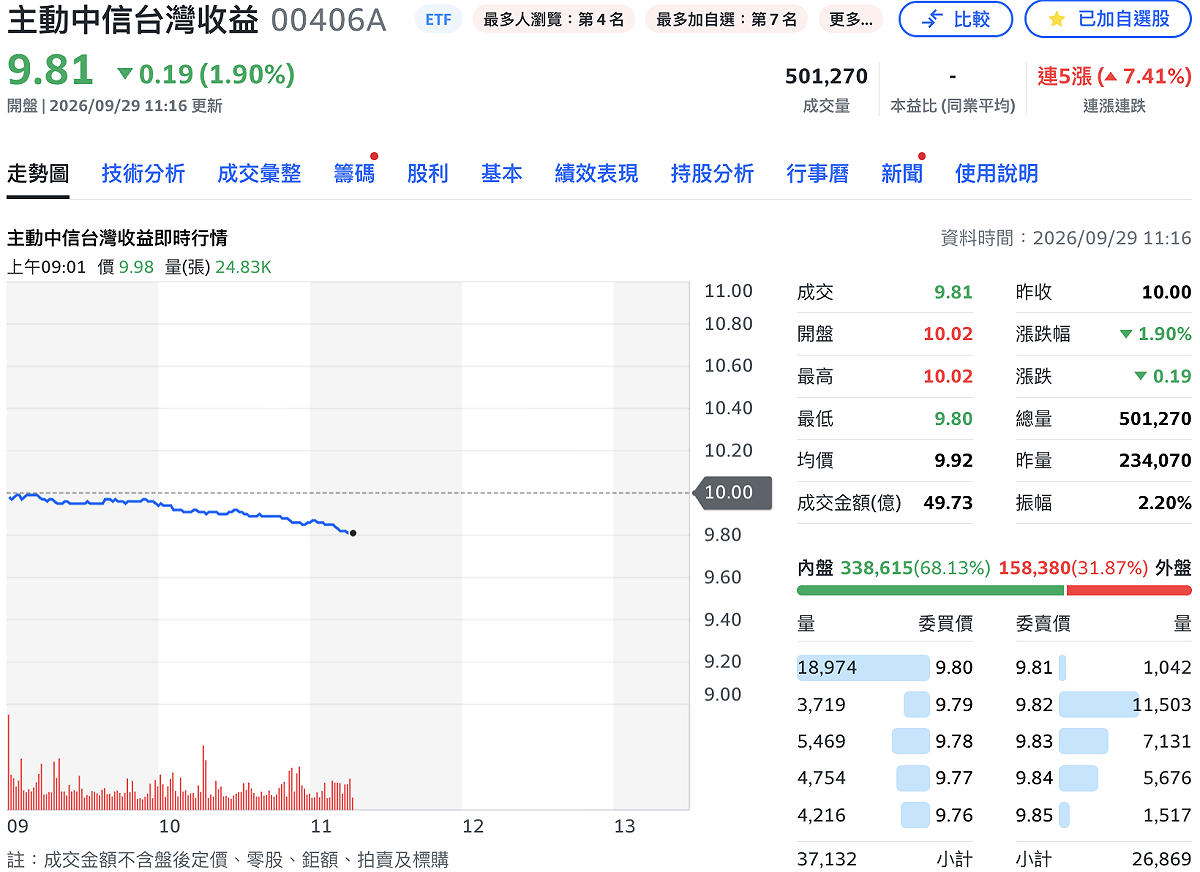This screenshot has width=1200, height=872.
Task: Click the 連漲連跌 label
Action: tap(1114, 106)
